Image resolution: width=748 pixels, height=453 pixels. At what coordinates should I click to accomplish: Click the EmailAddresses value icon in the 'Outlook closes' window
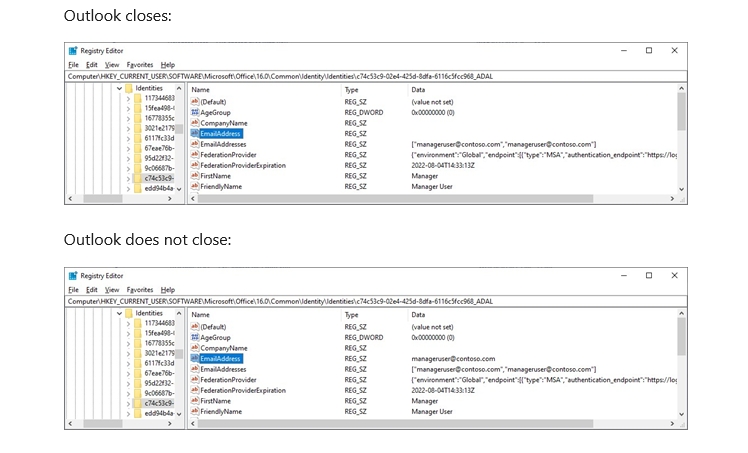[x=195, y=144]
